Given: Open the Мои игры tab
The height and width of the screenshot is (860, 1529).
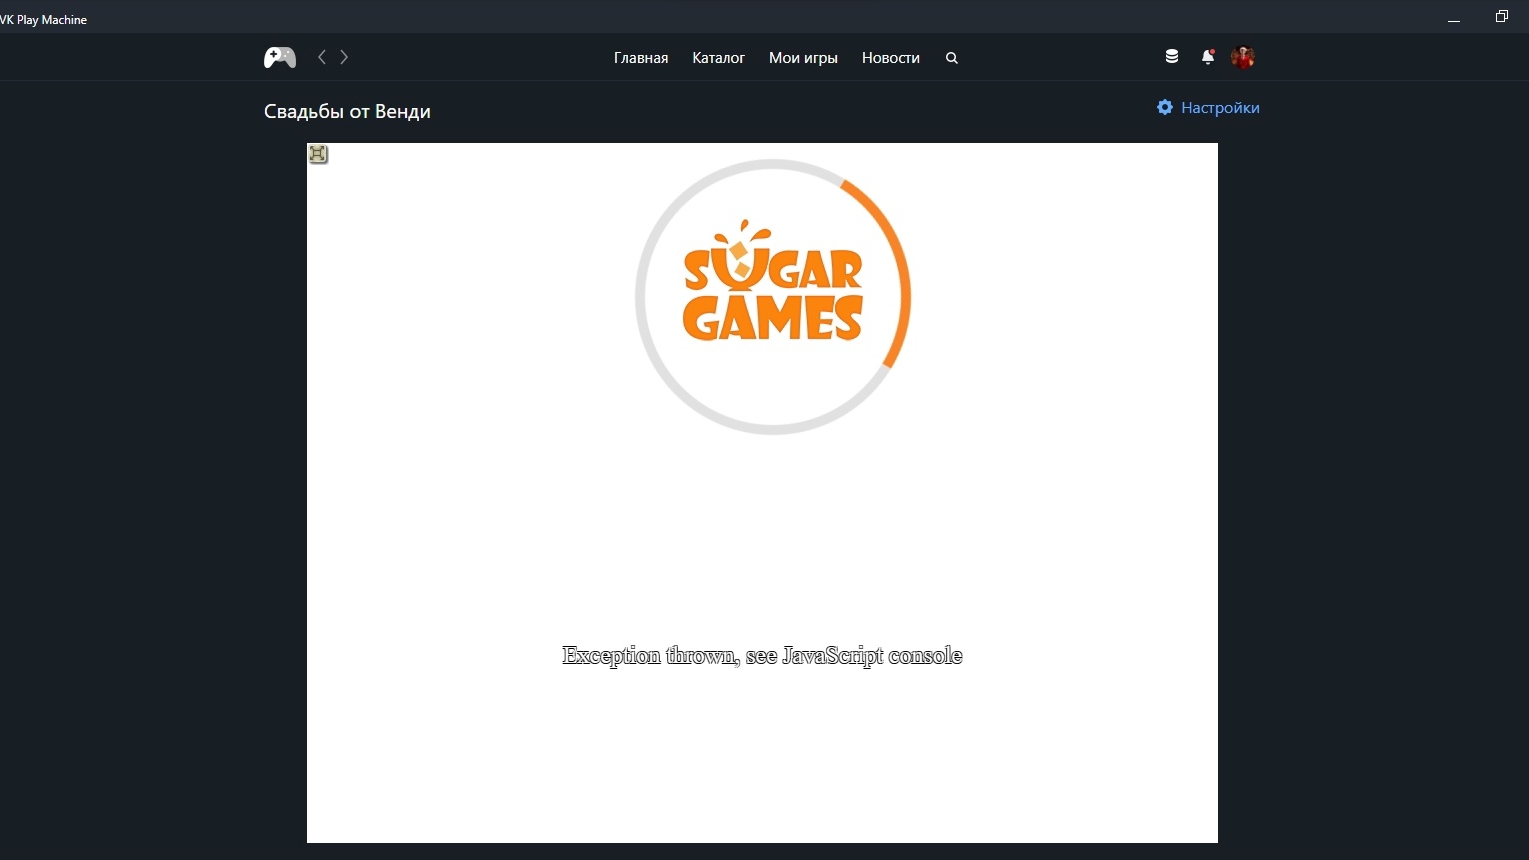Looking at the screenshot, I should (803, 58).
